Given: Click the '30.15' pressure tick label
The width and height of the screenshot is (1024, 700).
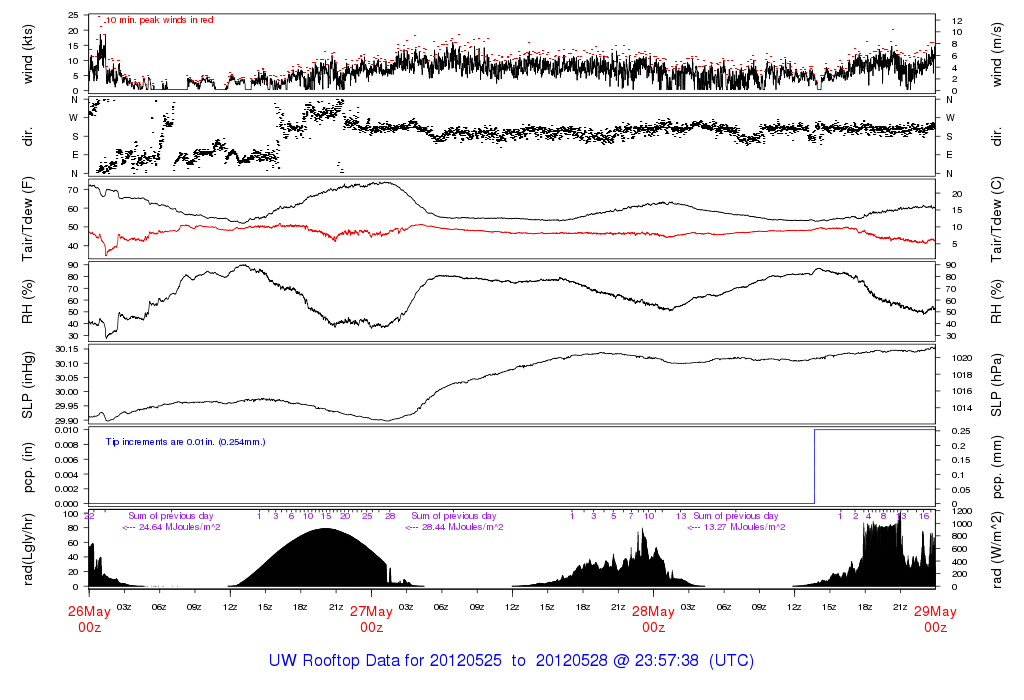Looking at the screenshot, I should click(x=67, y=349).
